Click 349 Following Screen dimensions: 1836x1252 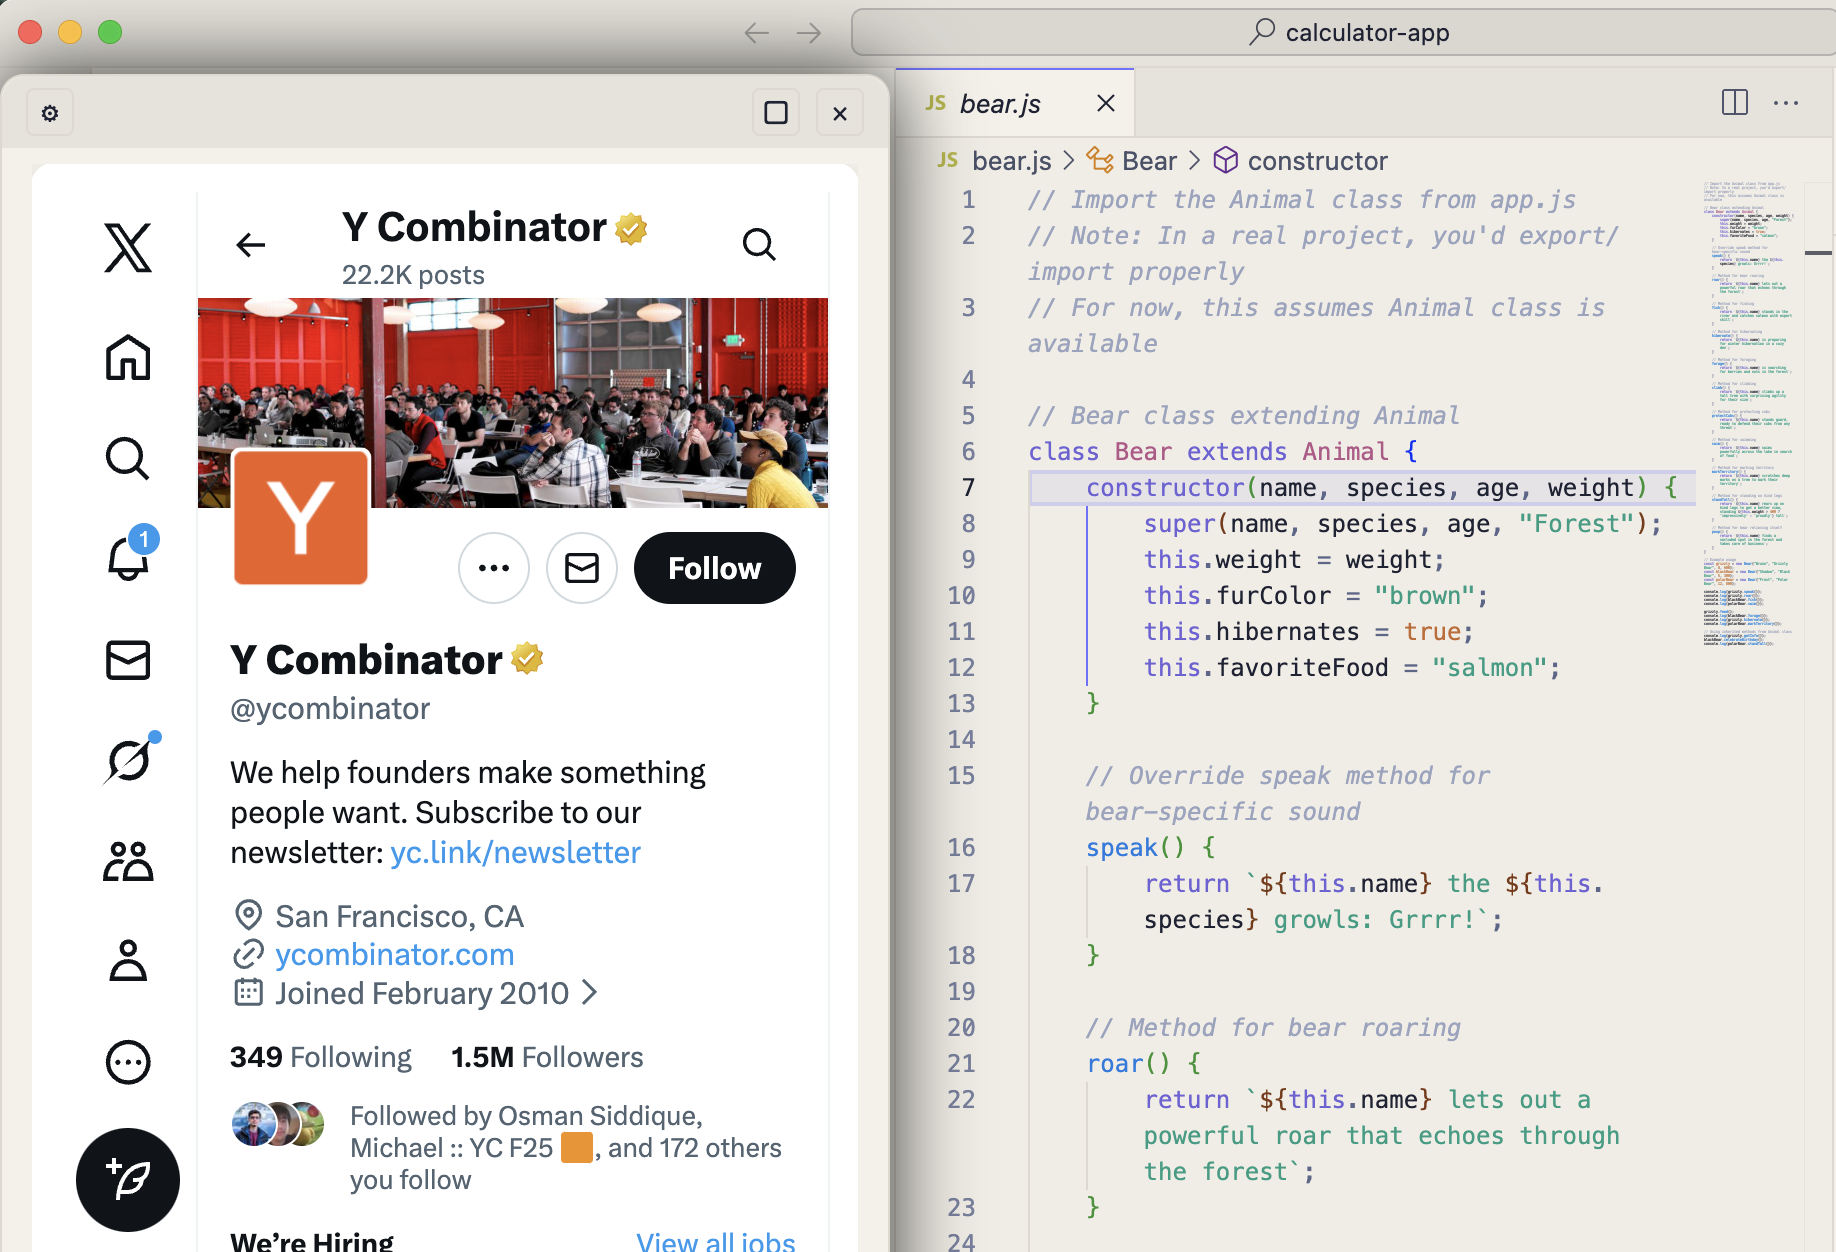321,1057
